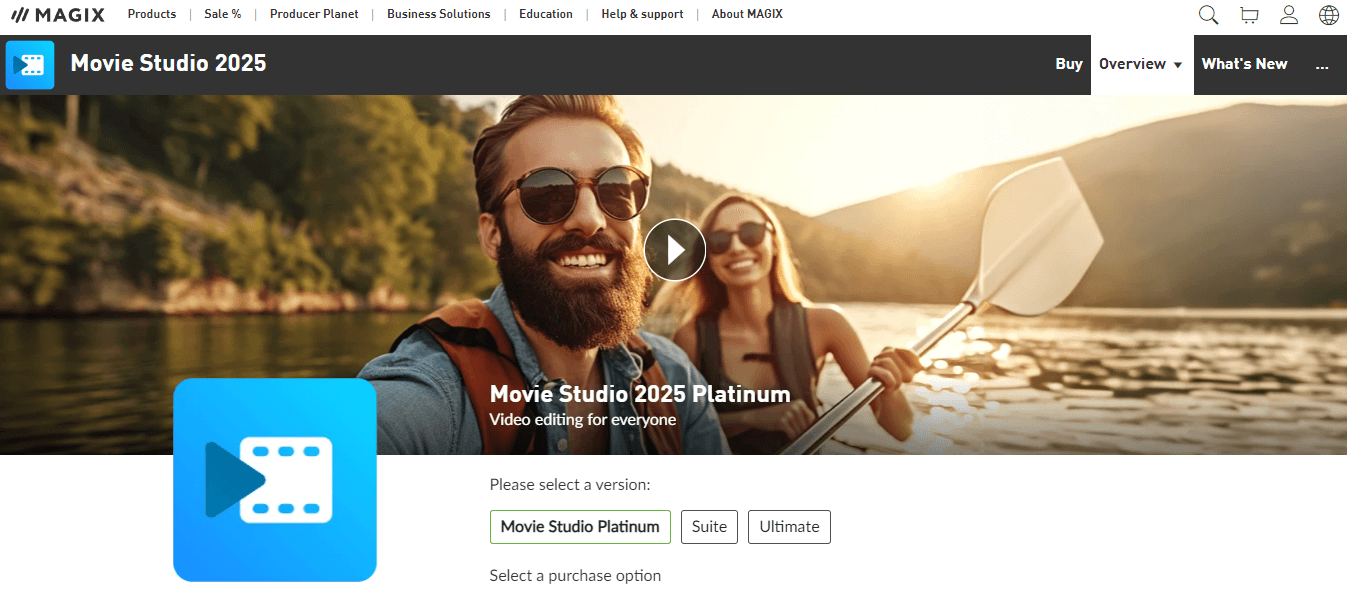Click the Movie Studio 2025 title
This screenshot has height=596, width=1347.
(x=168, y=64)
